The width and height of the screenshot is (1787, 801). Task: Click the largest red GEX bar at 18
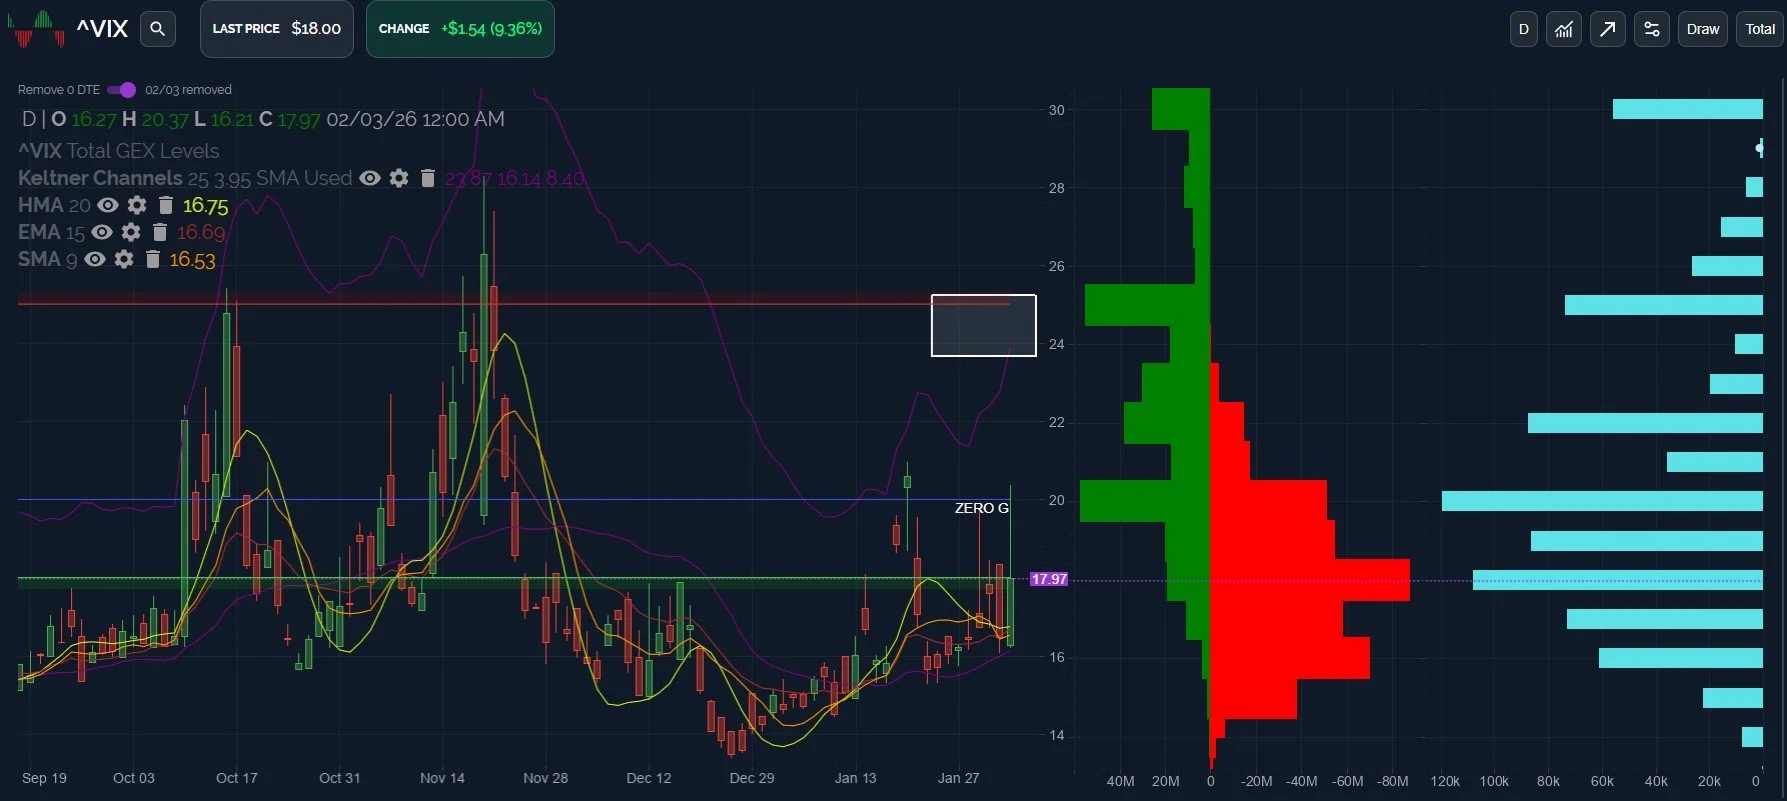[x=1310, y=580]
